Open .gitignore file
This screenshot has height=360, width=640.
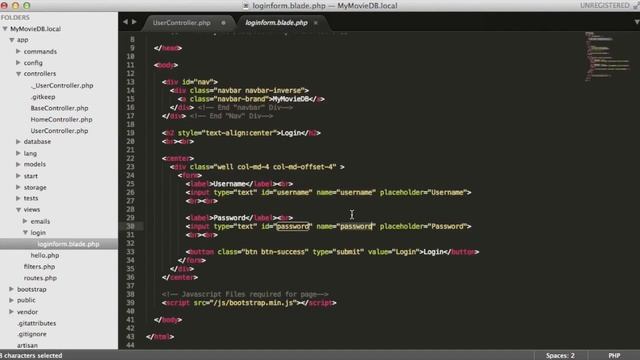tap(32, 334)
